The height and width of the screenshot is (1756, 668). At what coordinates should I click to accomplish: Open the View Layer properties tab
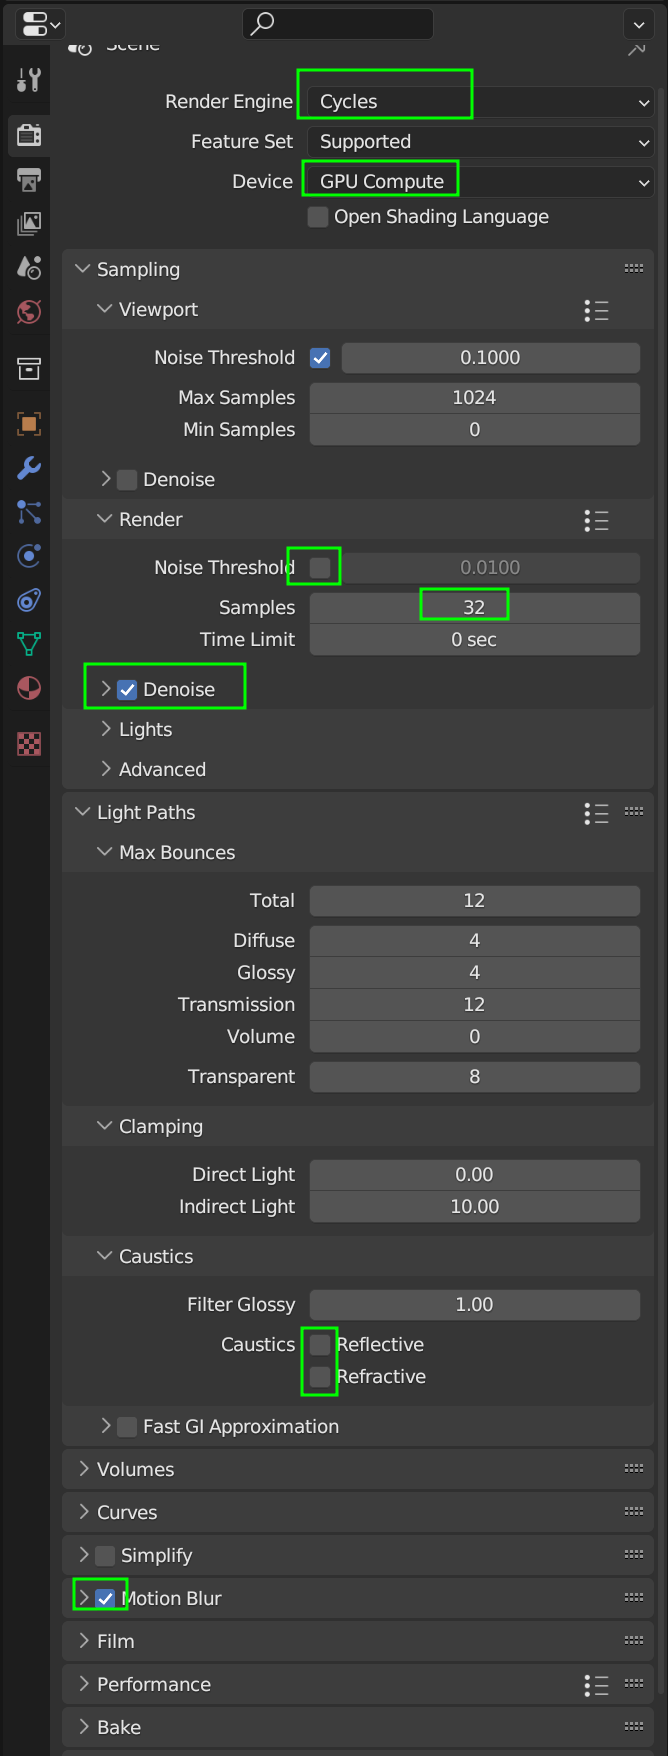(29, 224)
